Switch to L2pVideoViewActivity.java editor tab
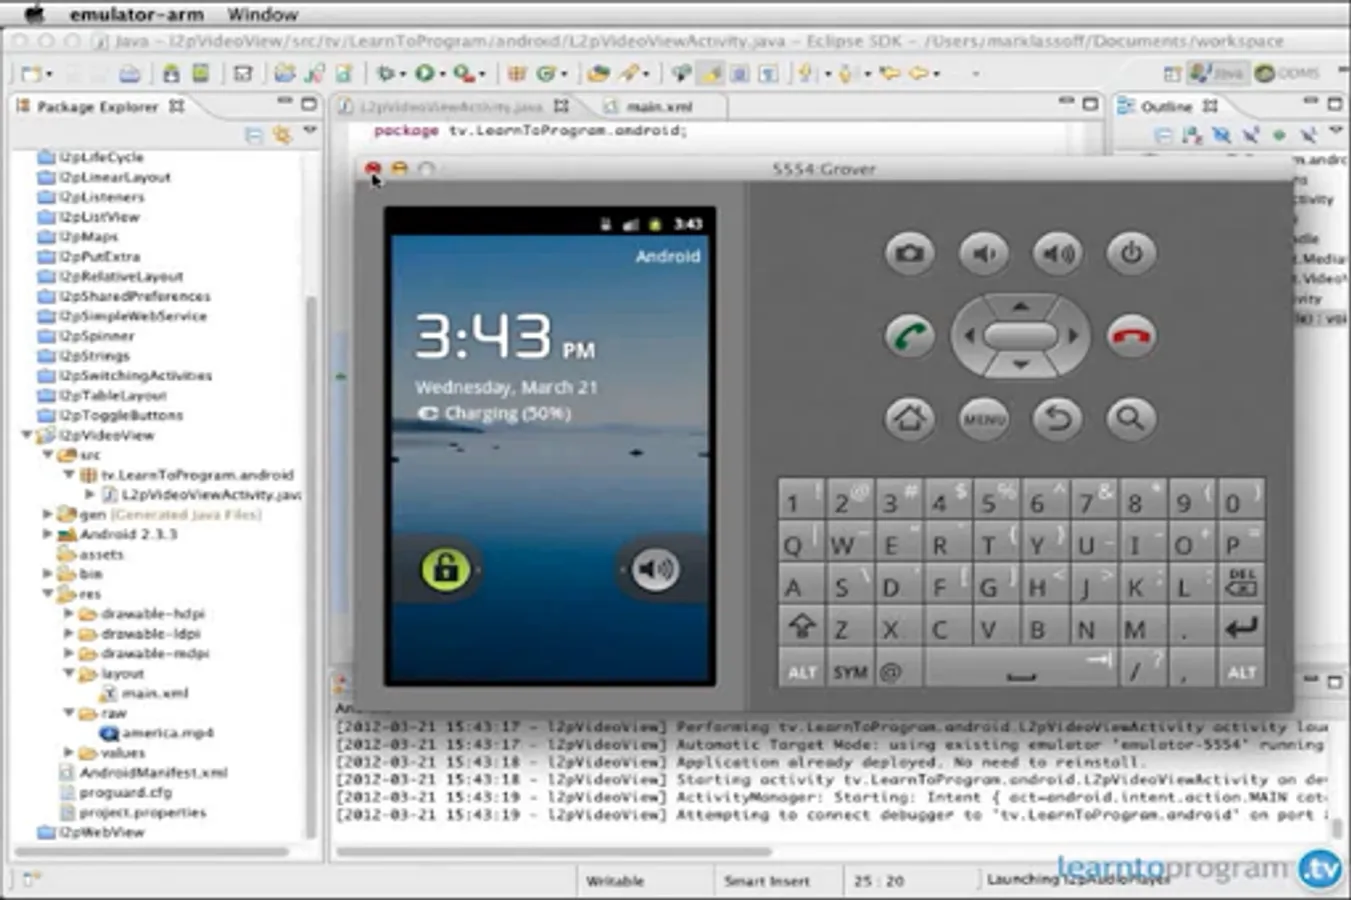Screen dimensions: 1351x900 [452, 106]
